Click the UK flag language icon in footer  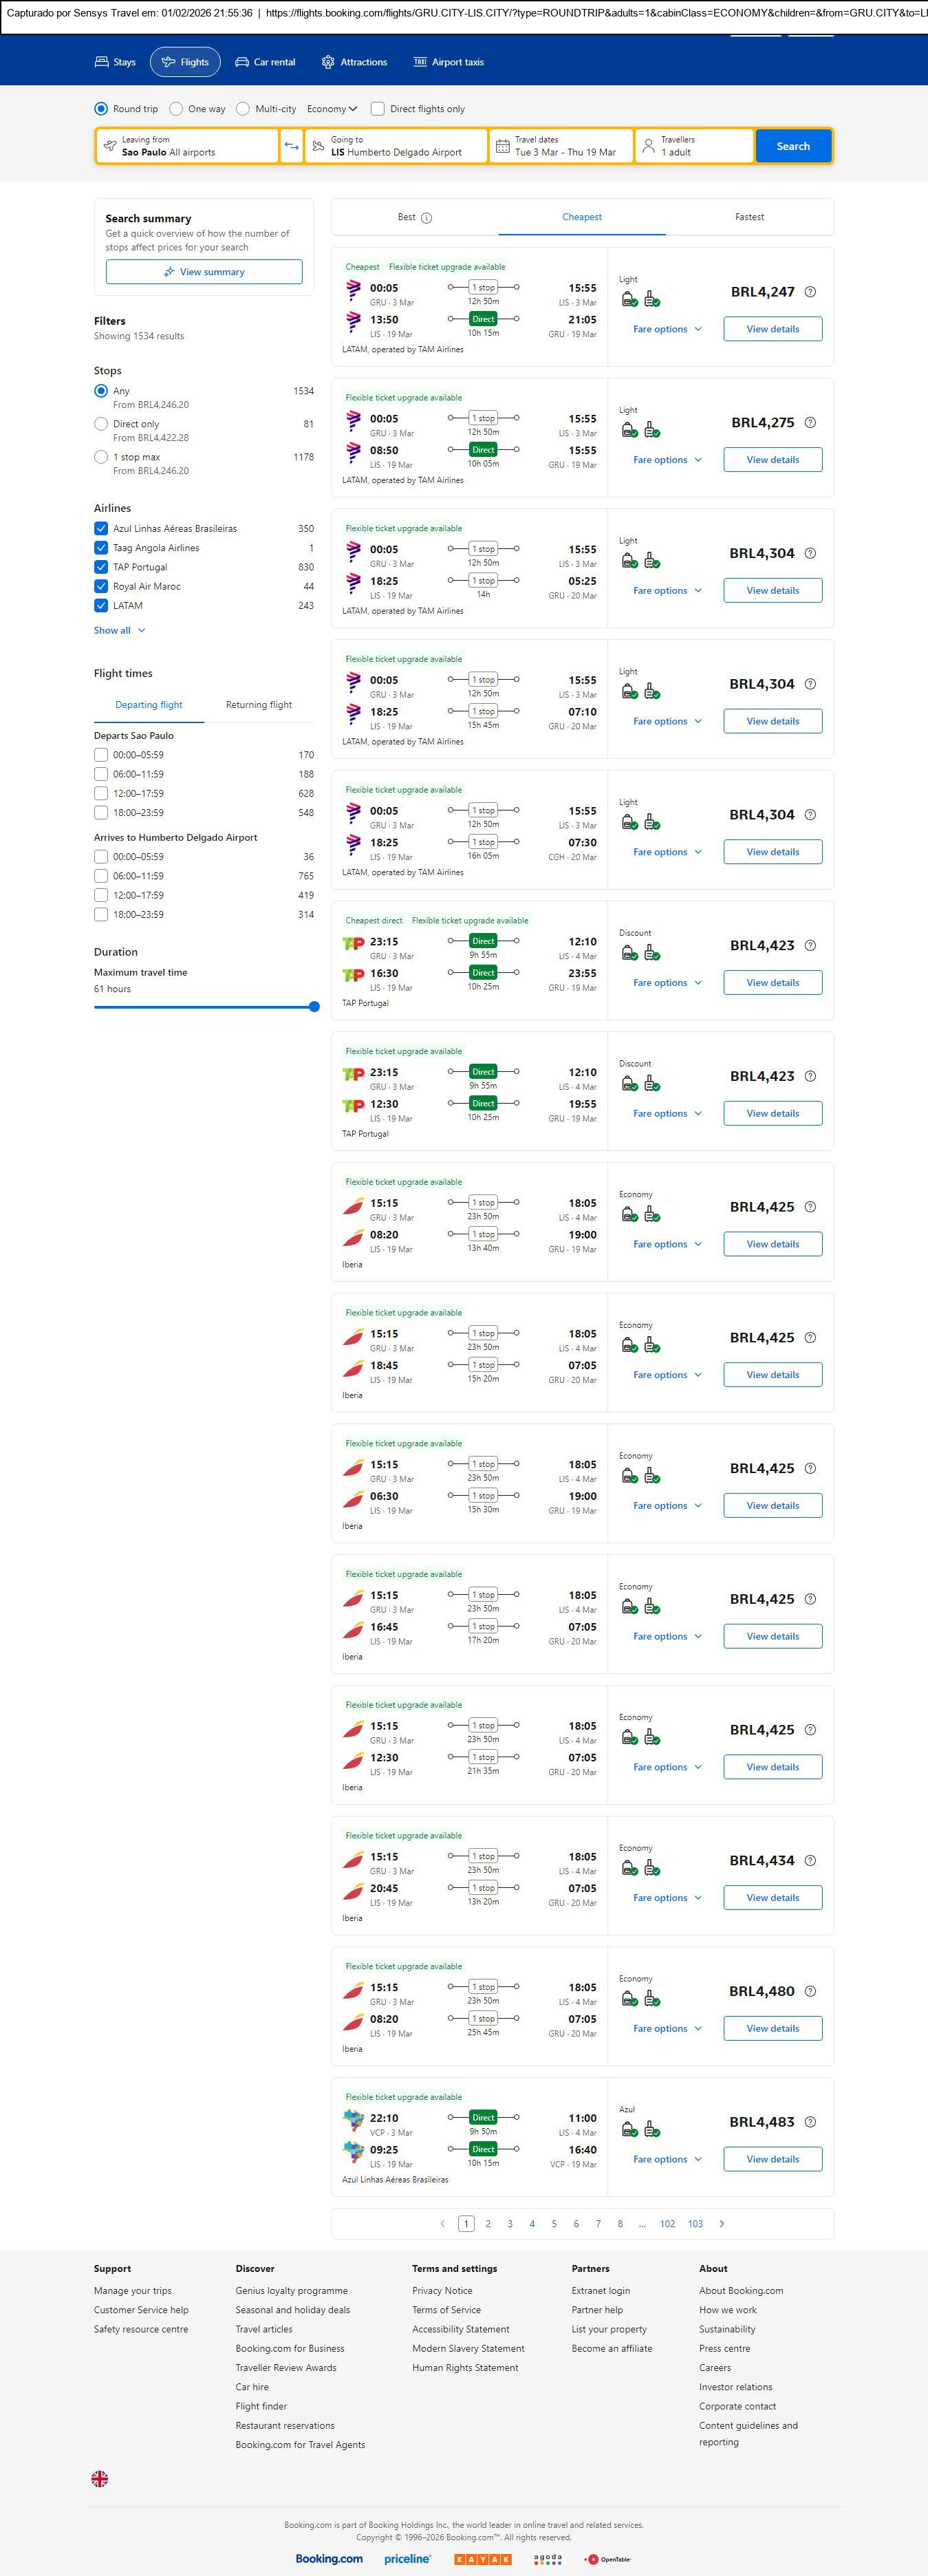click(x=100, y=2478)
